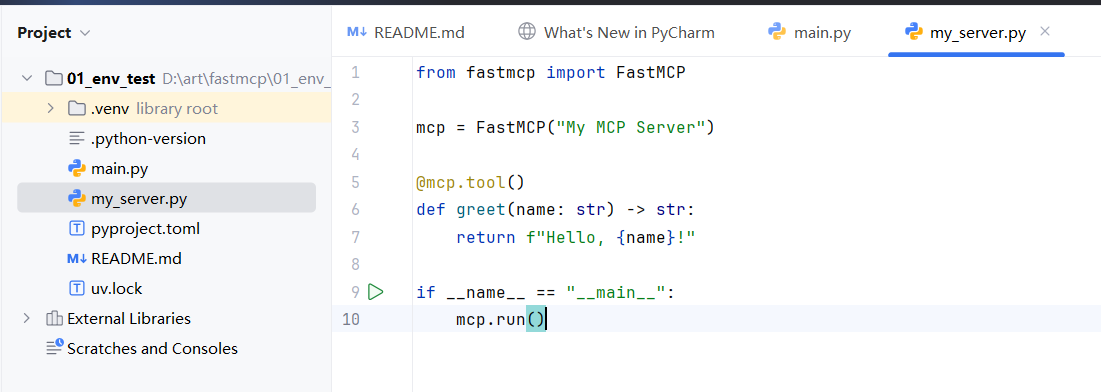Viewport: 1101px width, 392px height.
Task: Click the @mcp.tool decorator
Action: pos(461,182)
